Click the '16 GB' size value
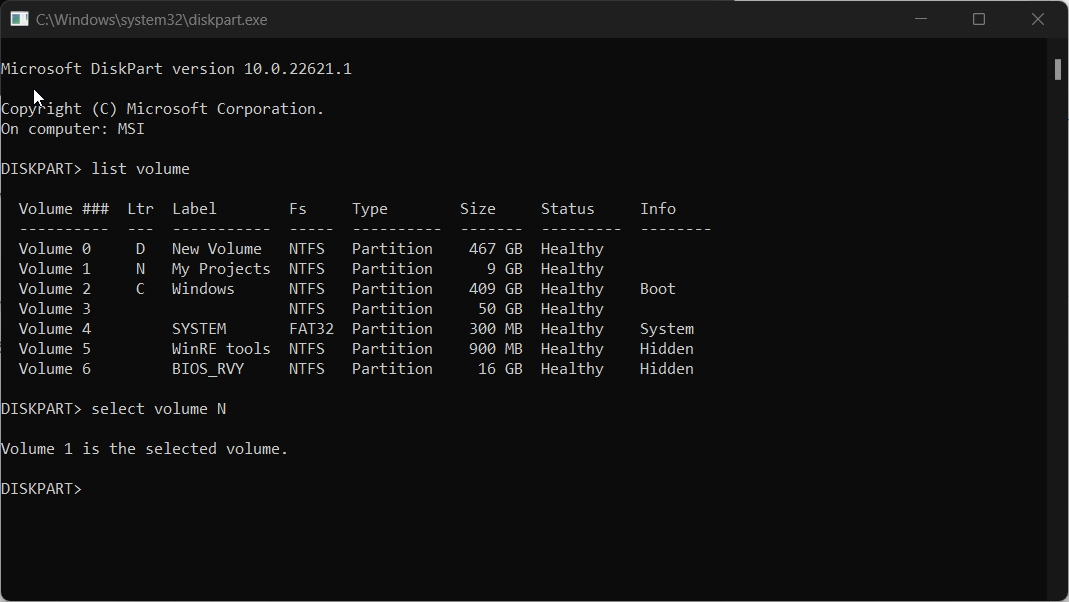 pos(500,369)
